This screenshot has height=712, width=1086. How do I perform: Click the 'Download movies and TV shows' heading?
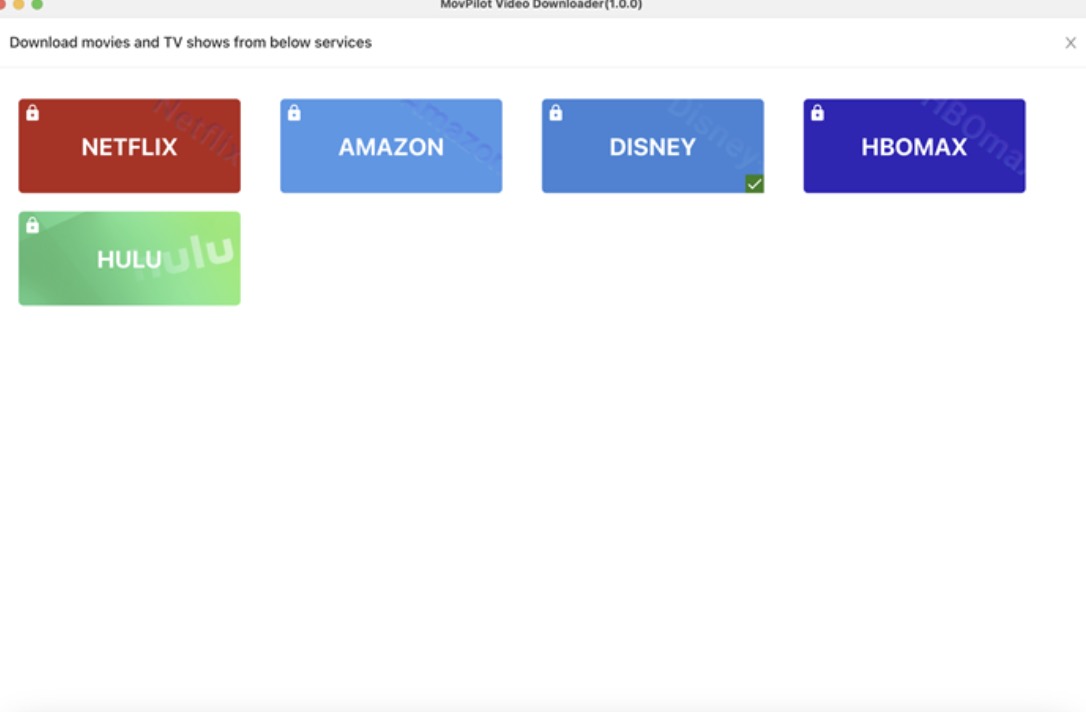(x=191, y=43)
